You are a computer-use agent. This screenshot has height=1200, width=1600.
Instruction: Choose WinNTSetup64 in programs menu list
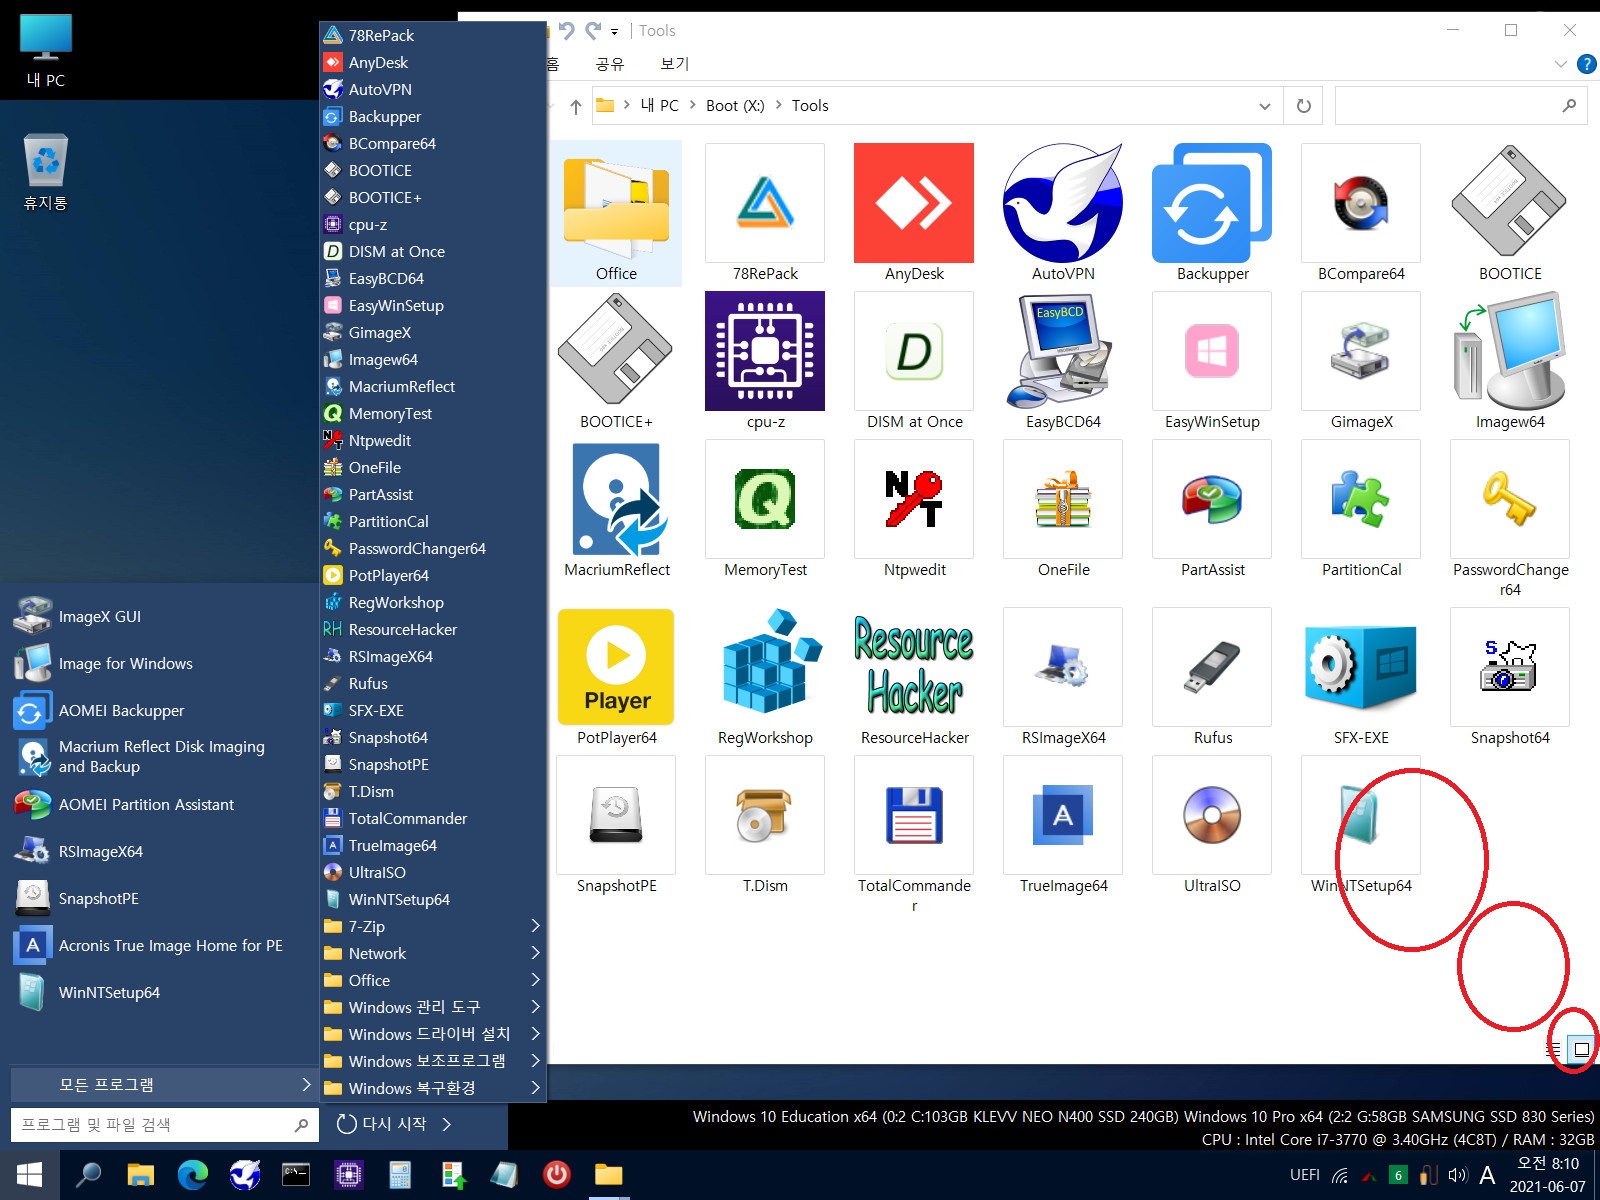[432, 899]
